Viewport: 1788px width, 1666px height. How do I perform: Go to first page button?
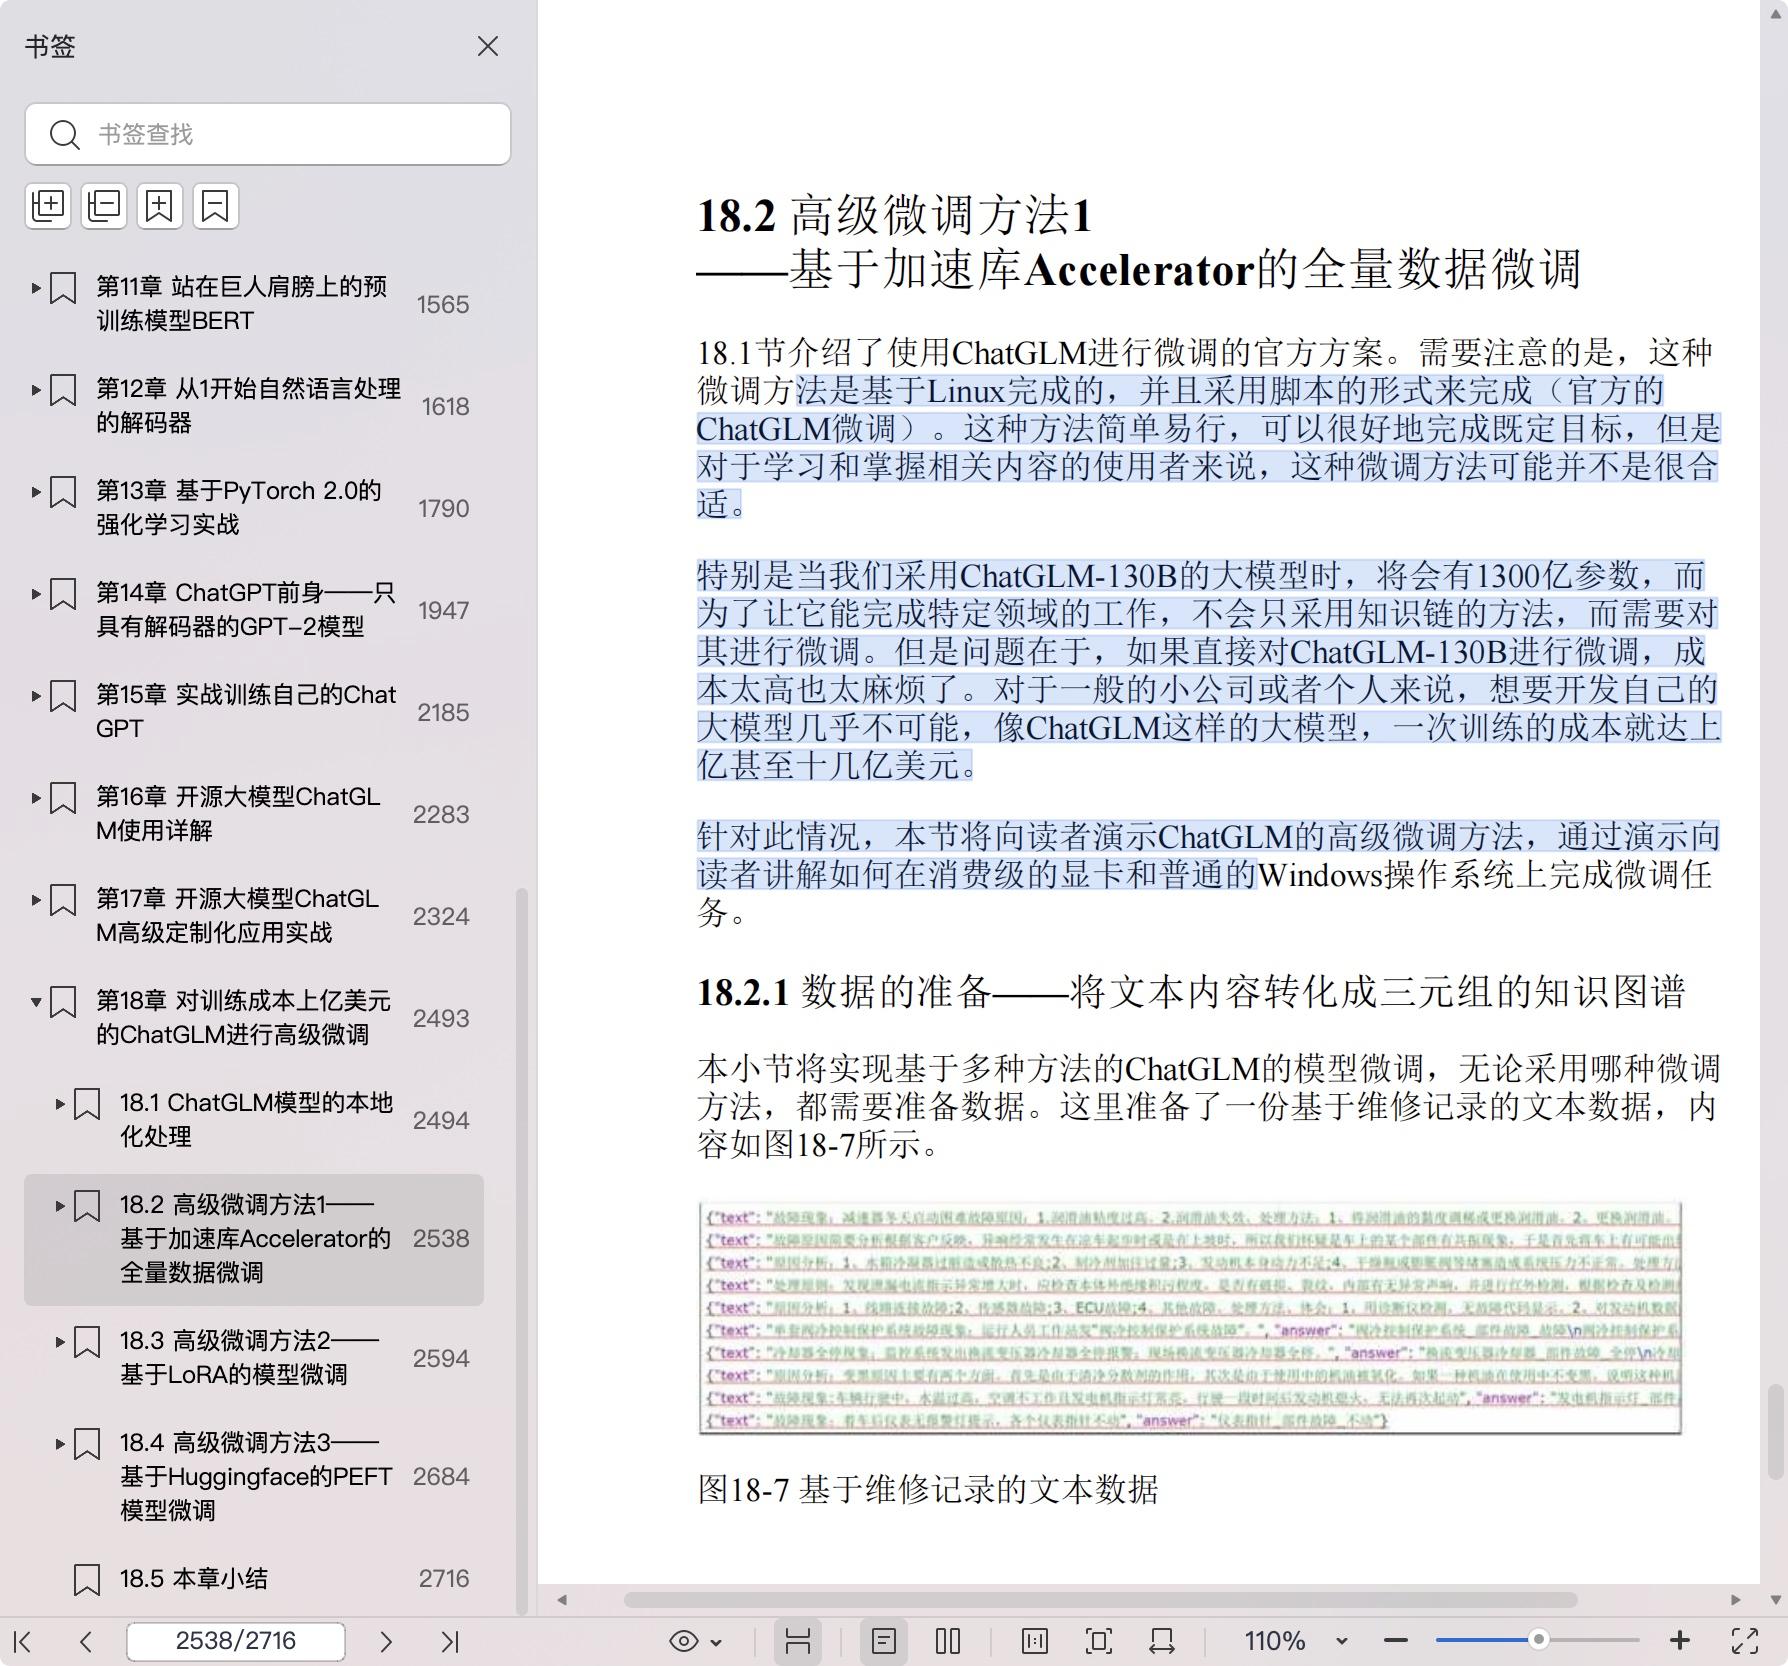[x=23, y=1641]
